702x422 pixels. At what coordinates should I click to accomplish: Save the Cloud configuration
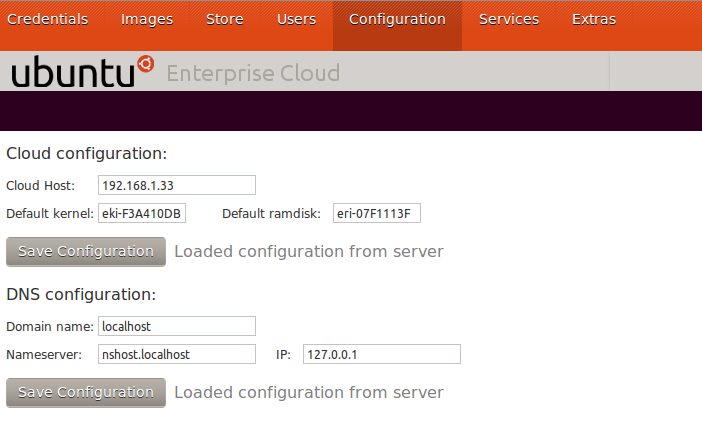click(x=86, y=251)
